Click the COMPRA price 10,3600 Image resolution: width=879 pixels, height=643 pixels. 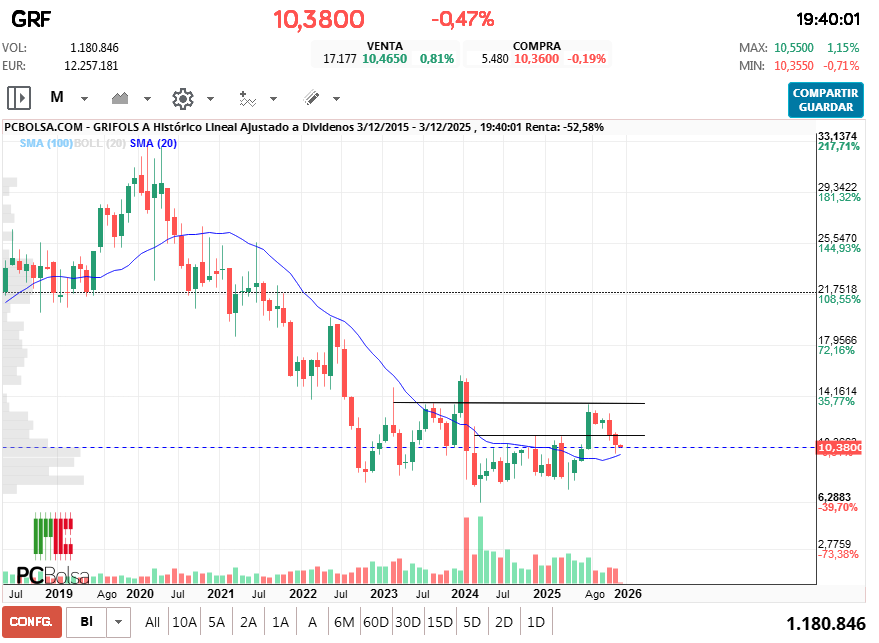pyautogui.click(x=536, y=59)
